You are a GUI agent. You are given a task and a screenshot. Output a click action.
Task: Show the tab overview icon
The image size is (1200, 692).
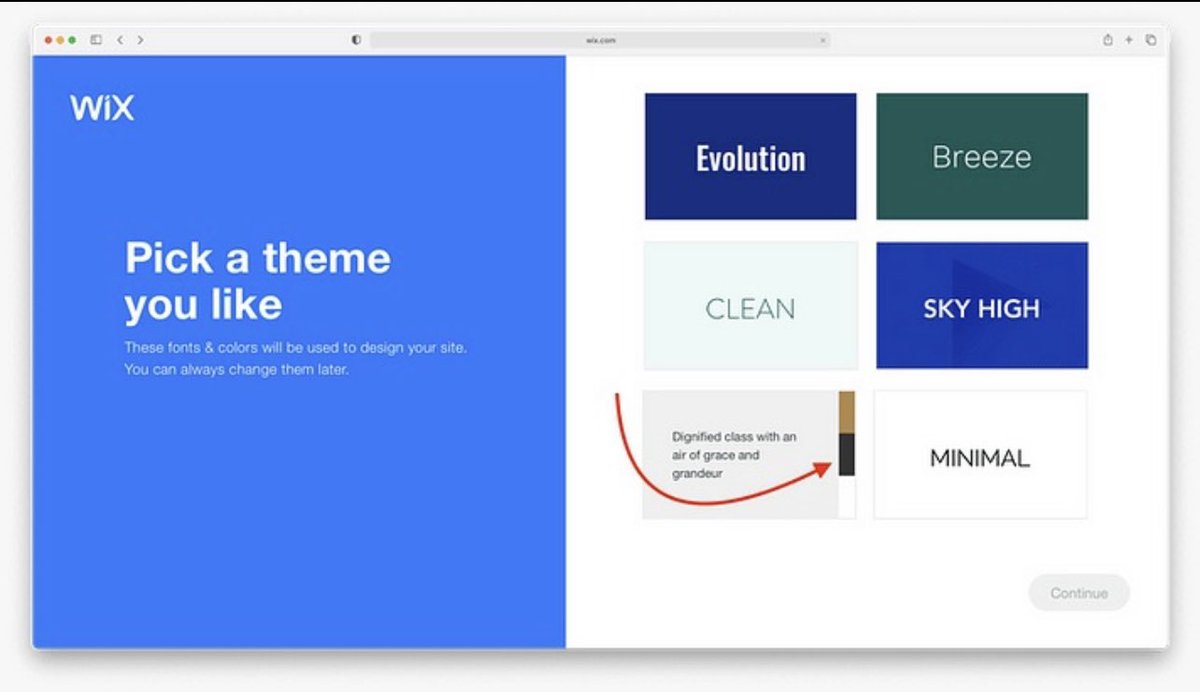tap(1151, 40)
